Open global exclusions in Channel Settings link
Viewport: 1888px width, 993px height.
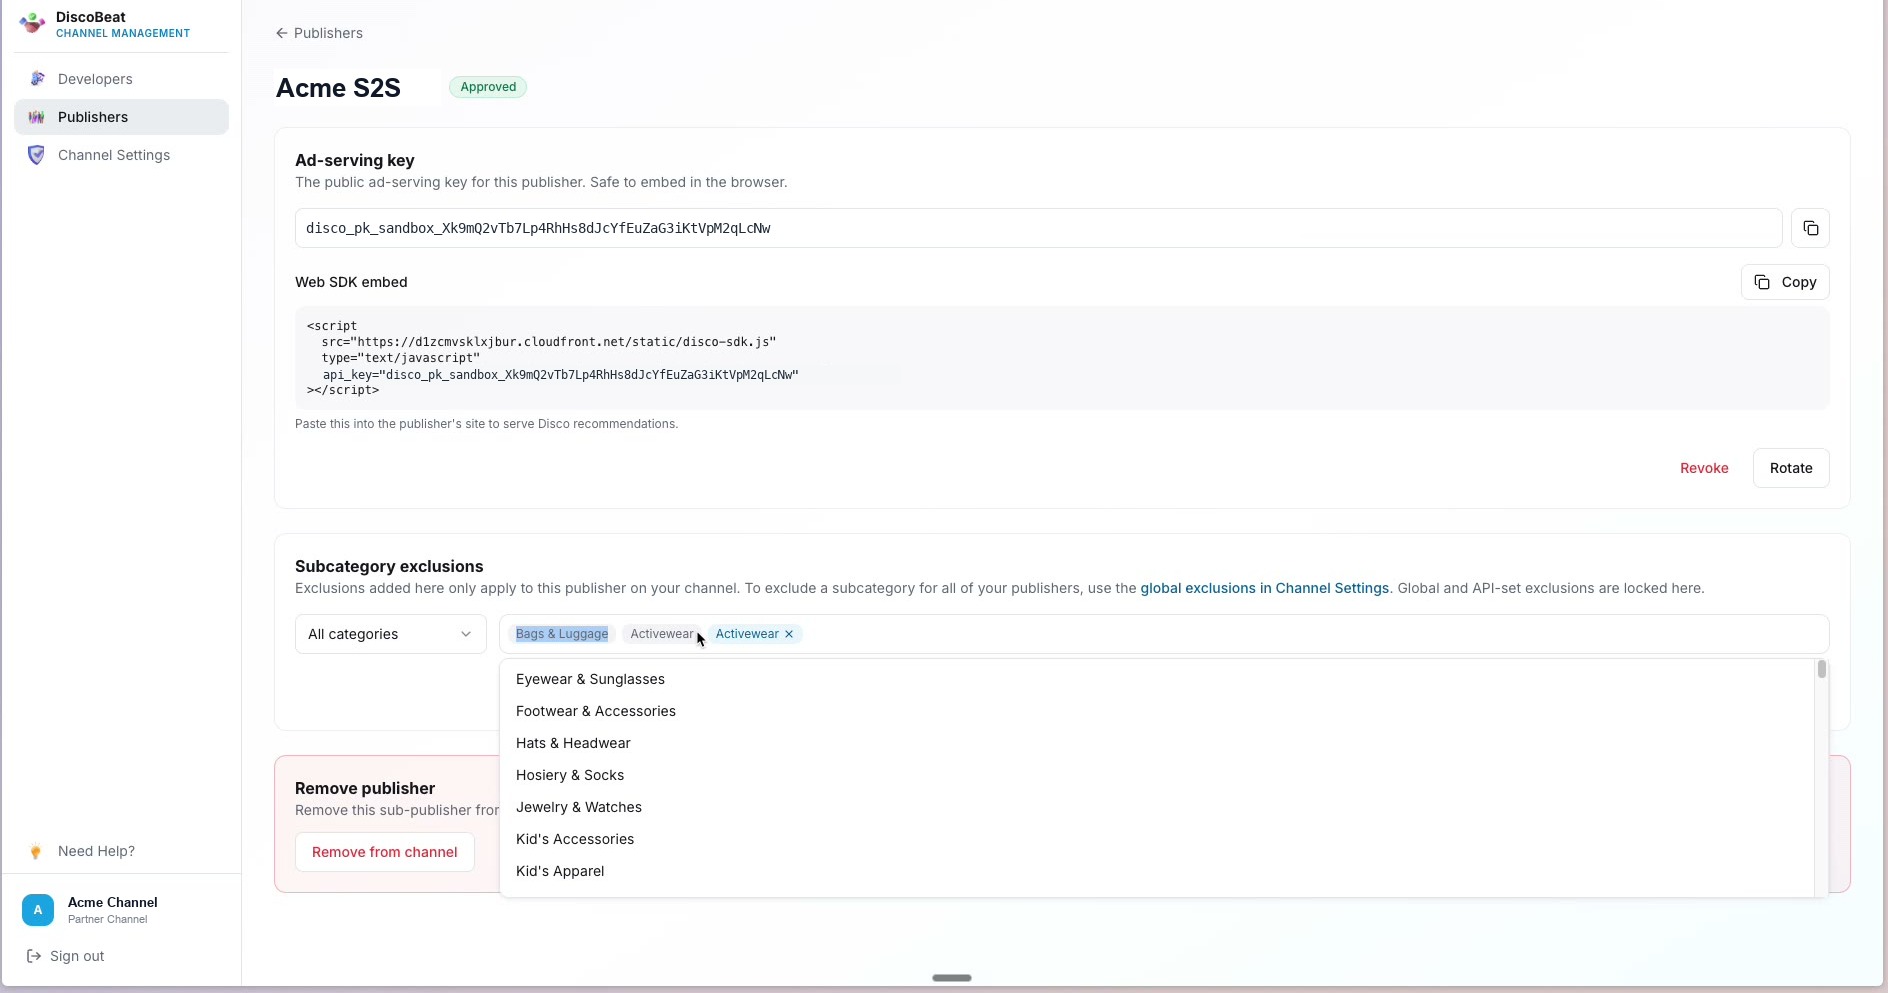[1264, 588]
